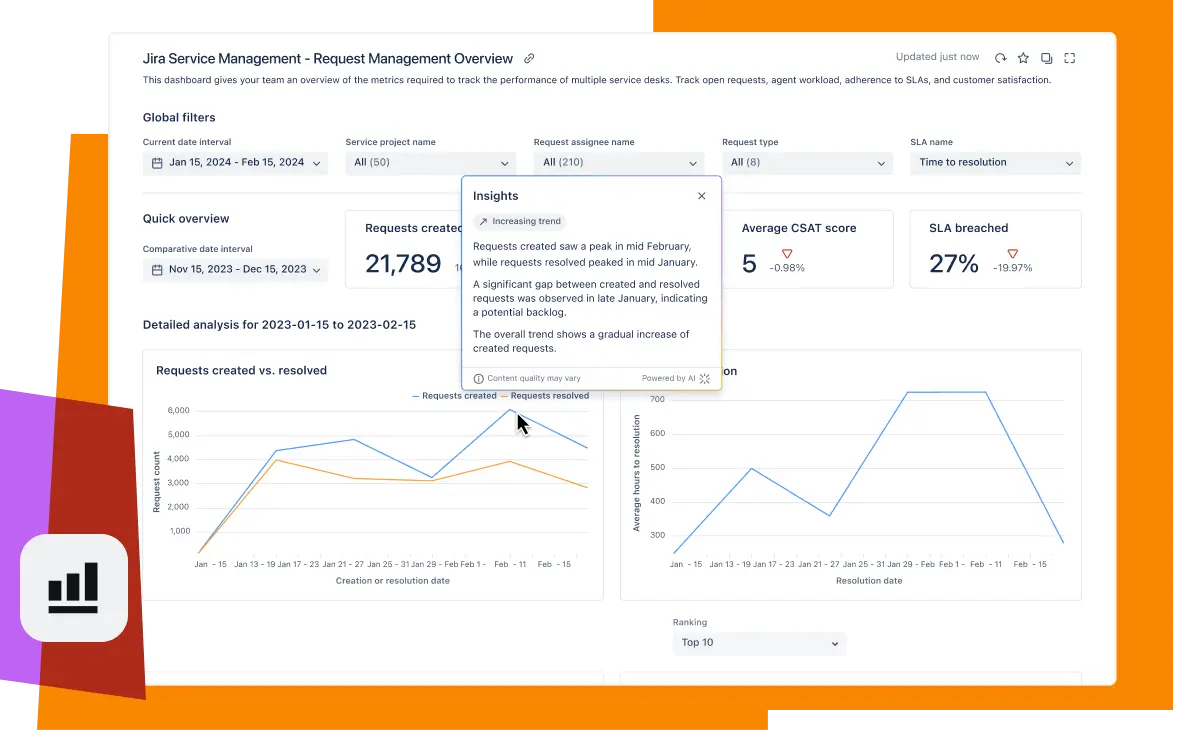The image size is (1202, 734).
Task: Open the Ranking Top 10 dropdown
Action: coord(759,643)
